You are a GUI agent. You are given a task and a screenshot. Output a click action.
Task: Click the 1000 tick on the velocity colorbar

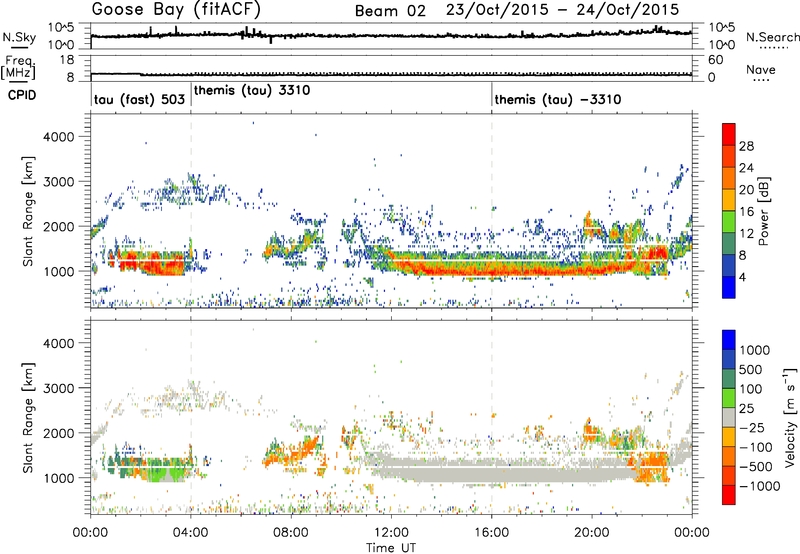pyautogui.click(x=755, y=350)
